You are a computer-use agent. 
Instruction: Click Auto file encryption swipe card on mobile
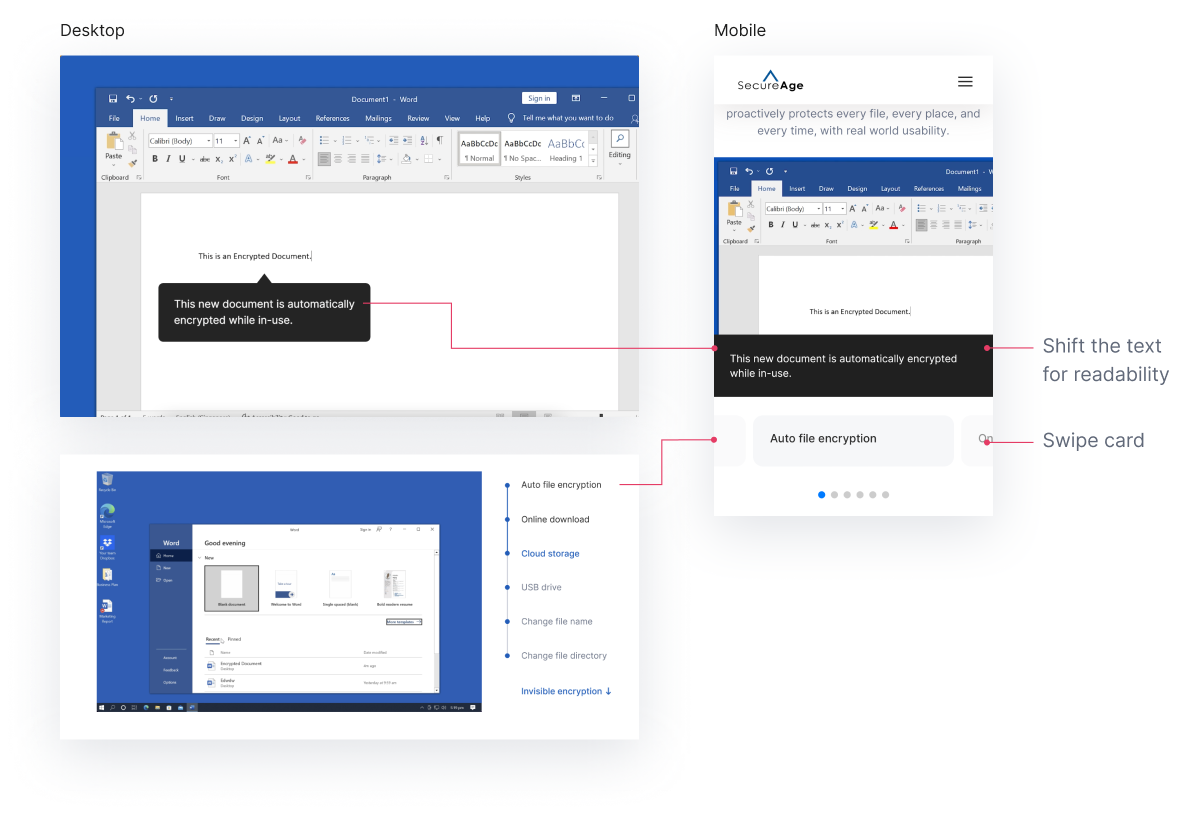coord(853,441)
